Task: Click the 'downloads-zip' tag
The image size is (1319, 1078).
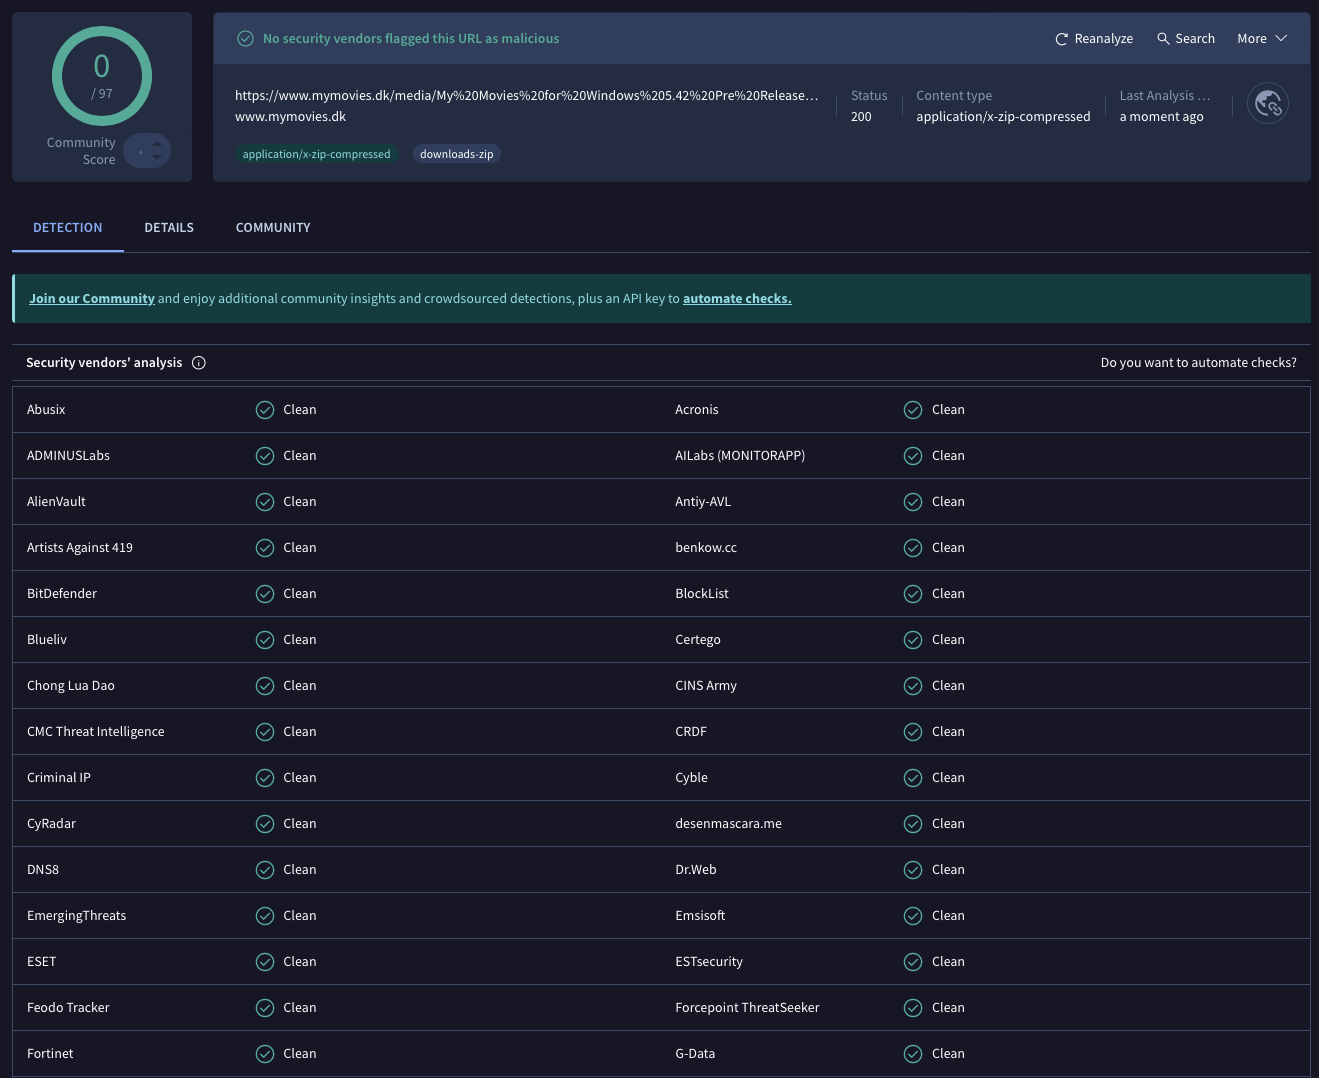Action: point(456,154)
